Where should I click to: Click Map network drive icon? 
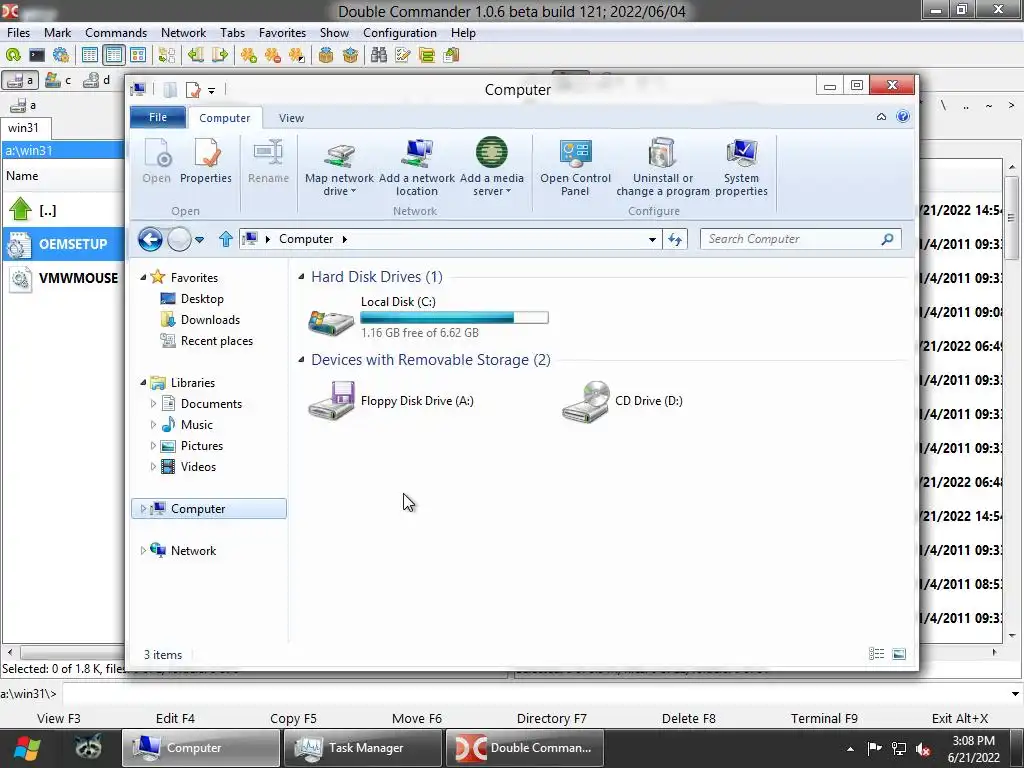tap(340, 154)
